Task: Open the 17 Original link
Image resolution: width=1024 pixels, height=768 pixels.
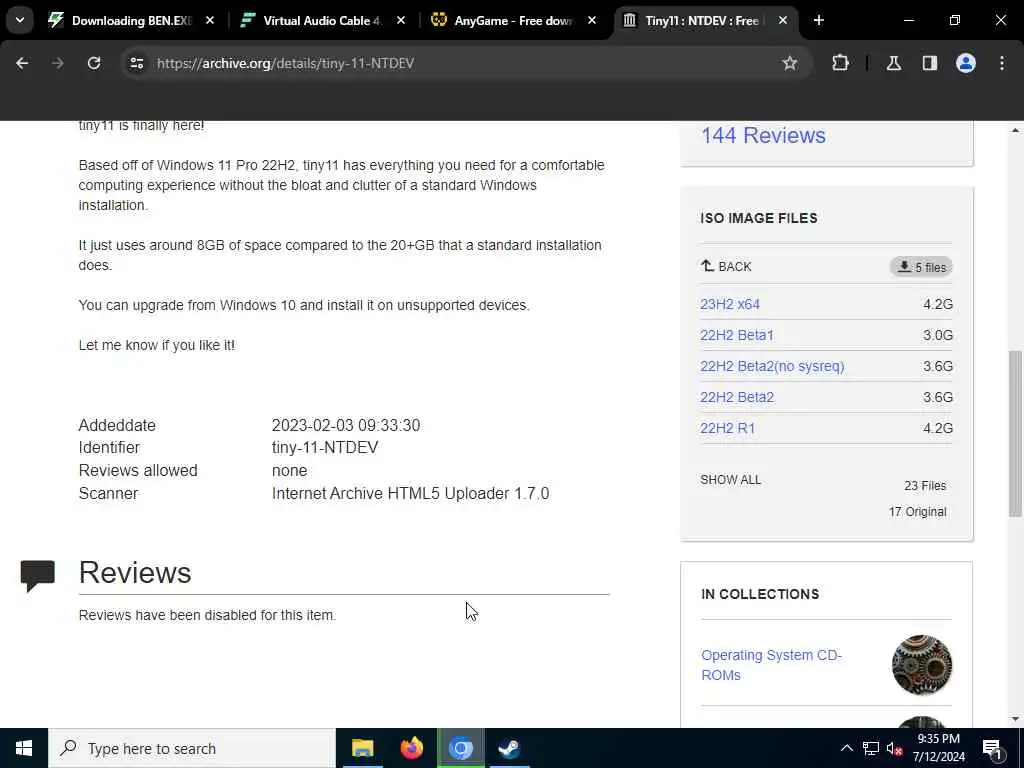Action: click(x=917, y=512)
